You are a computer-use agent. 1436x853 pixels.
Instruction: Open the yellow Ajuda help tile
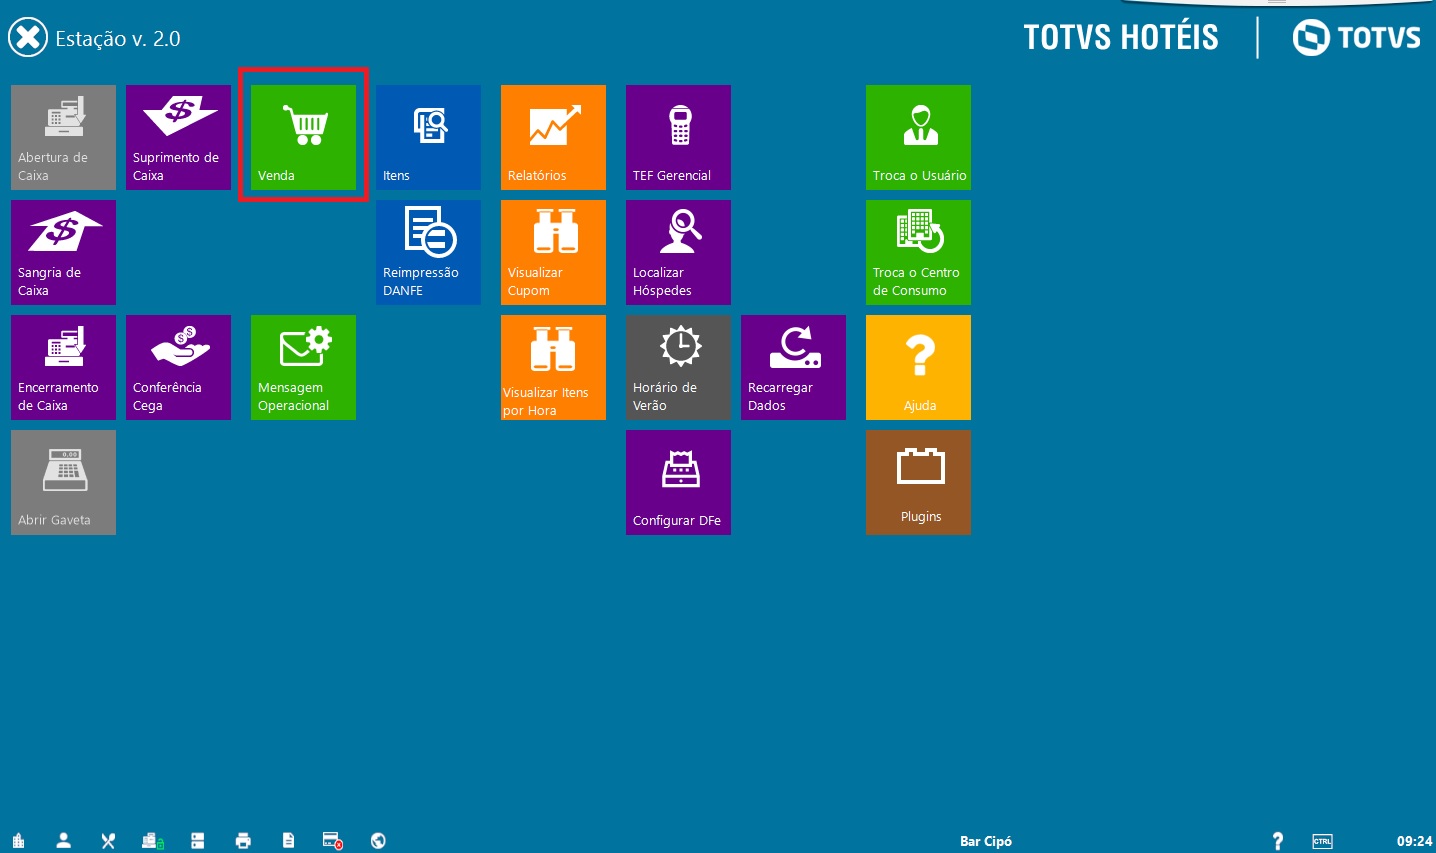click(x=918, y=367)
